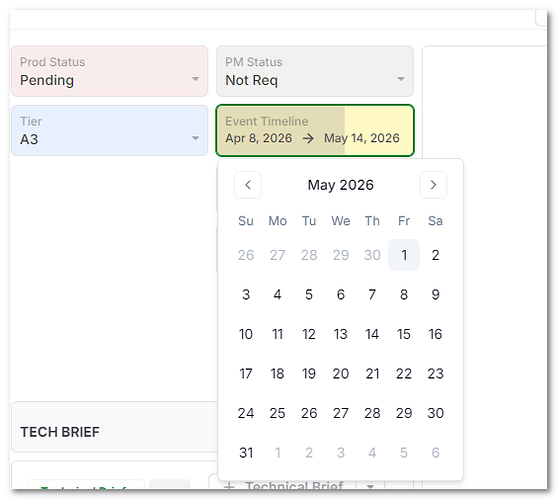Select May 9 Saturday date

[435, 294]
